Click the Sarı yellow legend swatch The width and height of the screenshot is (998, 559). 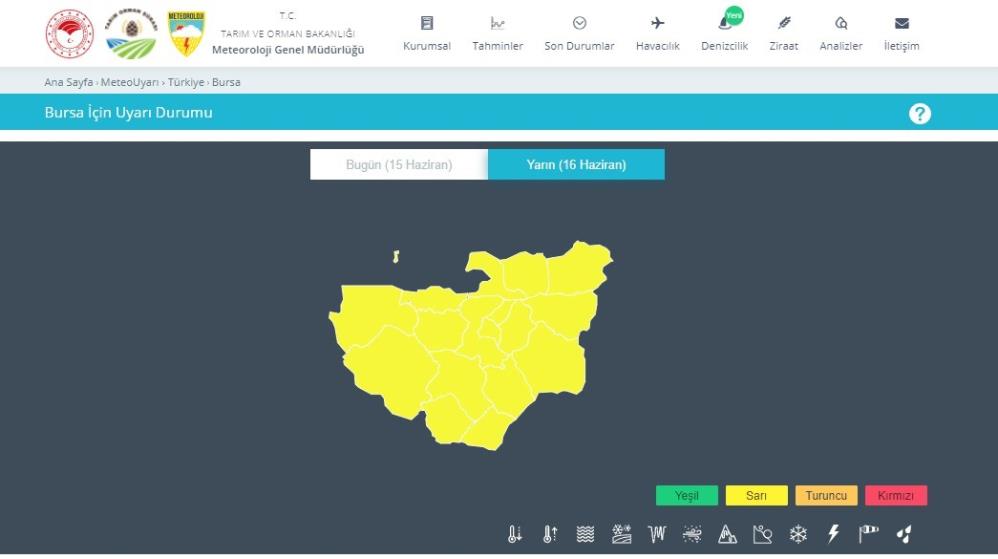click(756, 496)
